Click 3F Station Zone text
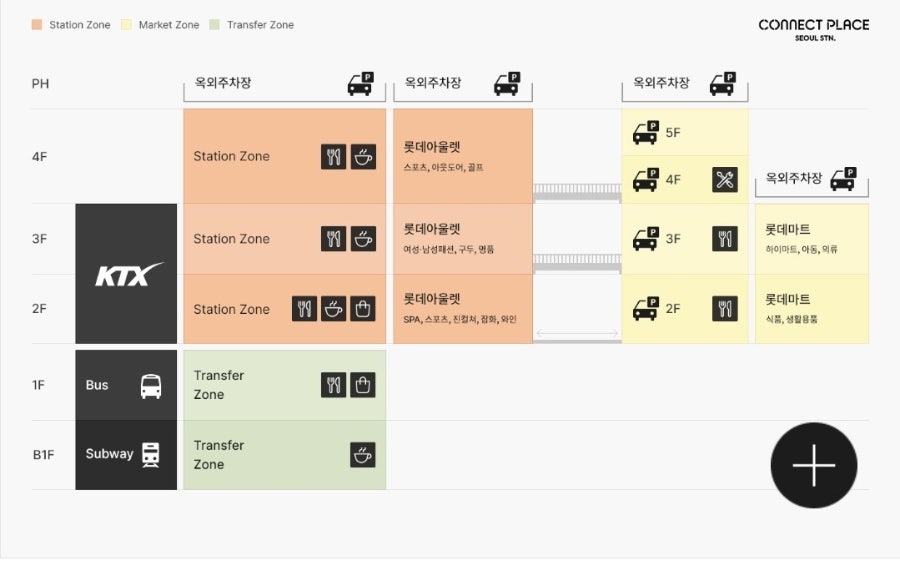The image size is (900, 566). tap(231, 239)
